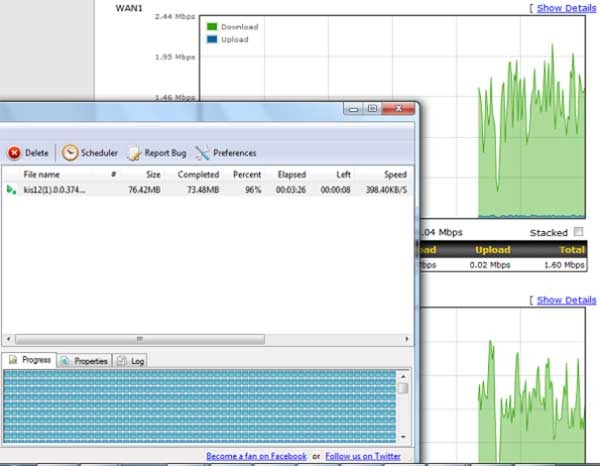
Task: Click the 96% percent value
Action: click(253, 190)
